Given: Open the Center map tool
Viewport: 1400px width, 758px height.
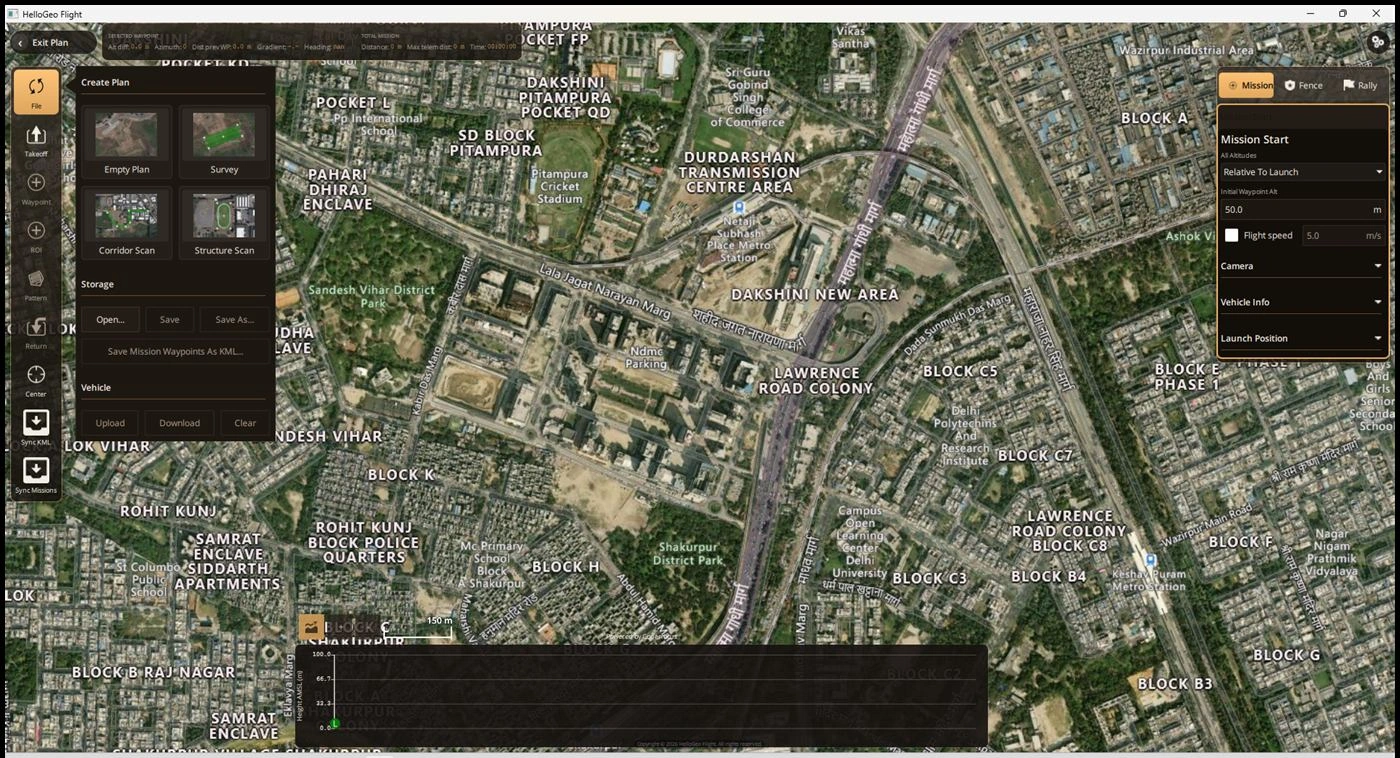Looking at the screenshot, I should (x=36, y=379).
